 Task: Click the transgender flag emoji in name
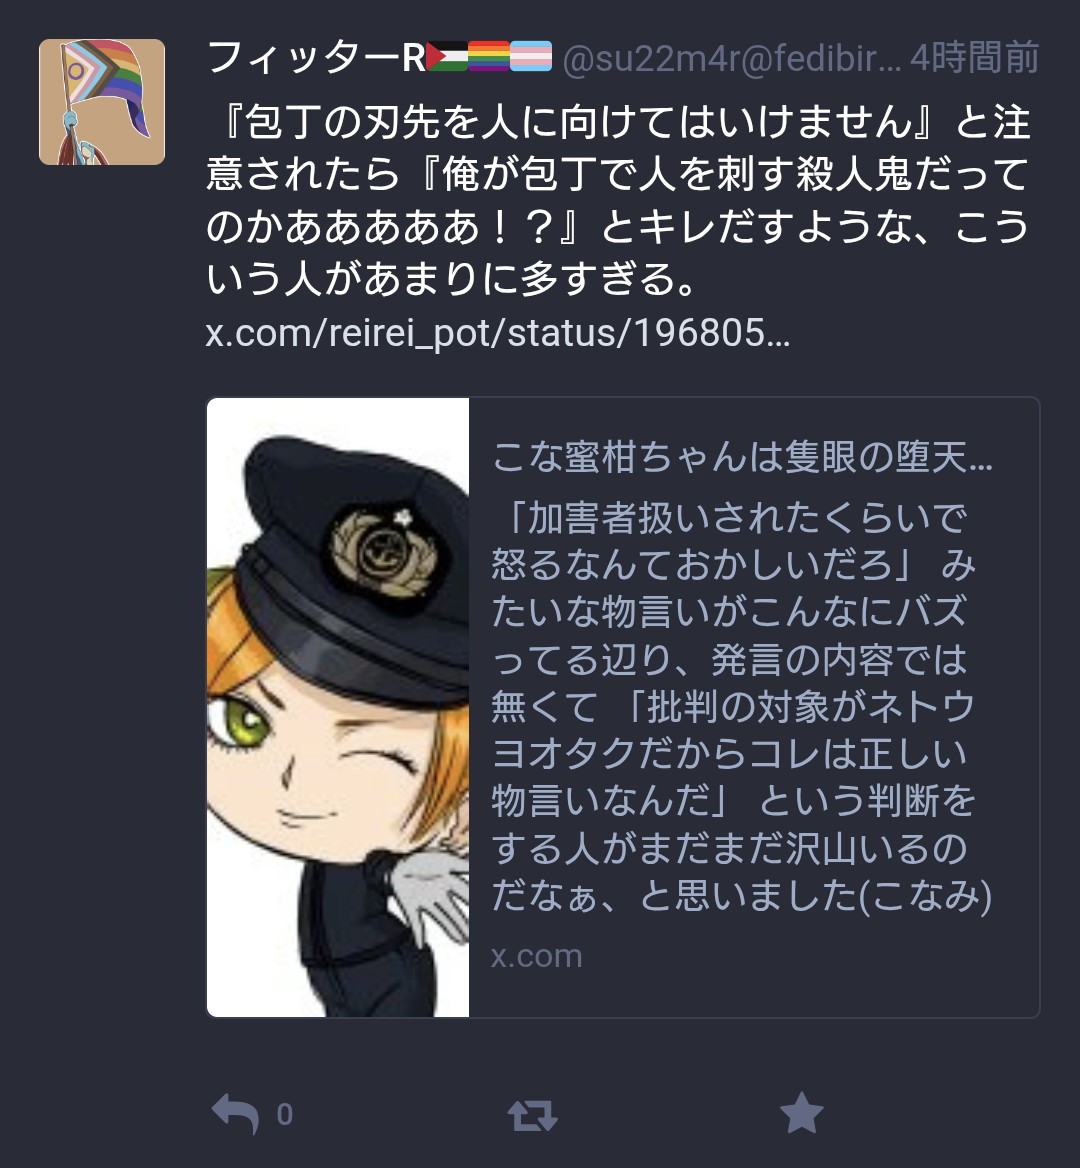coord(531,57)
